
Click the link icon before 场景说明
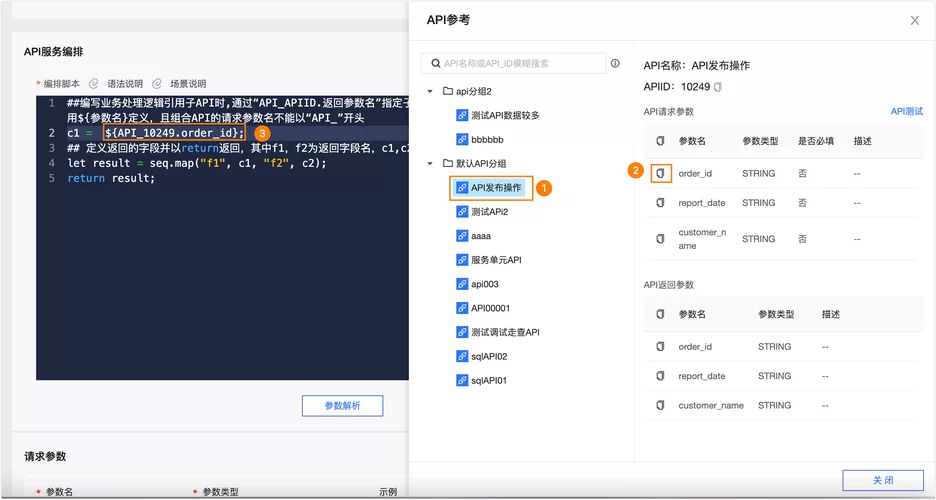pos(157,84)
